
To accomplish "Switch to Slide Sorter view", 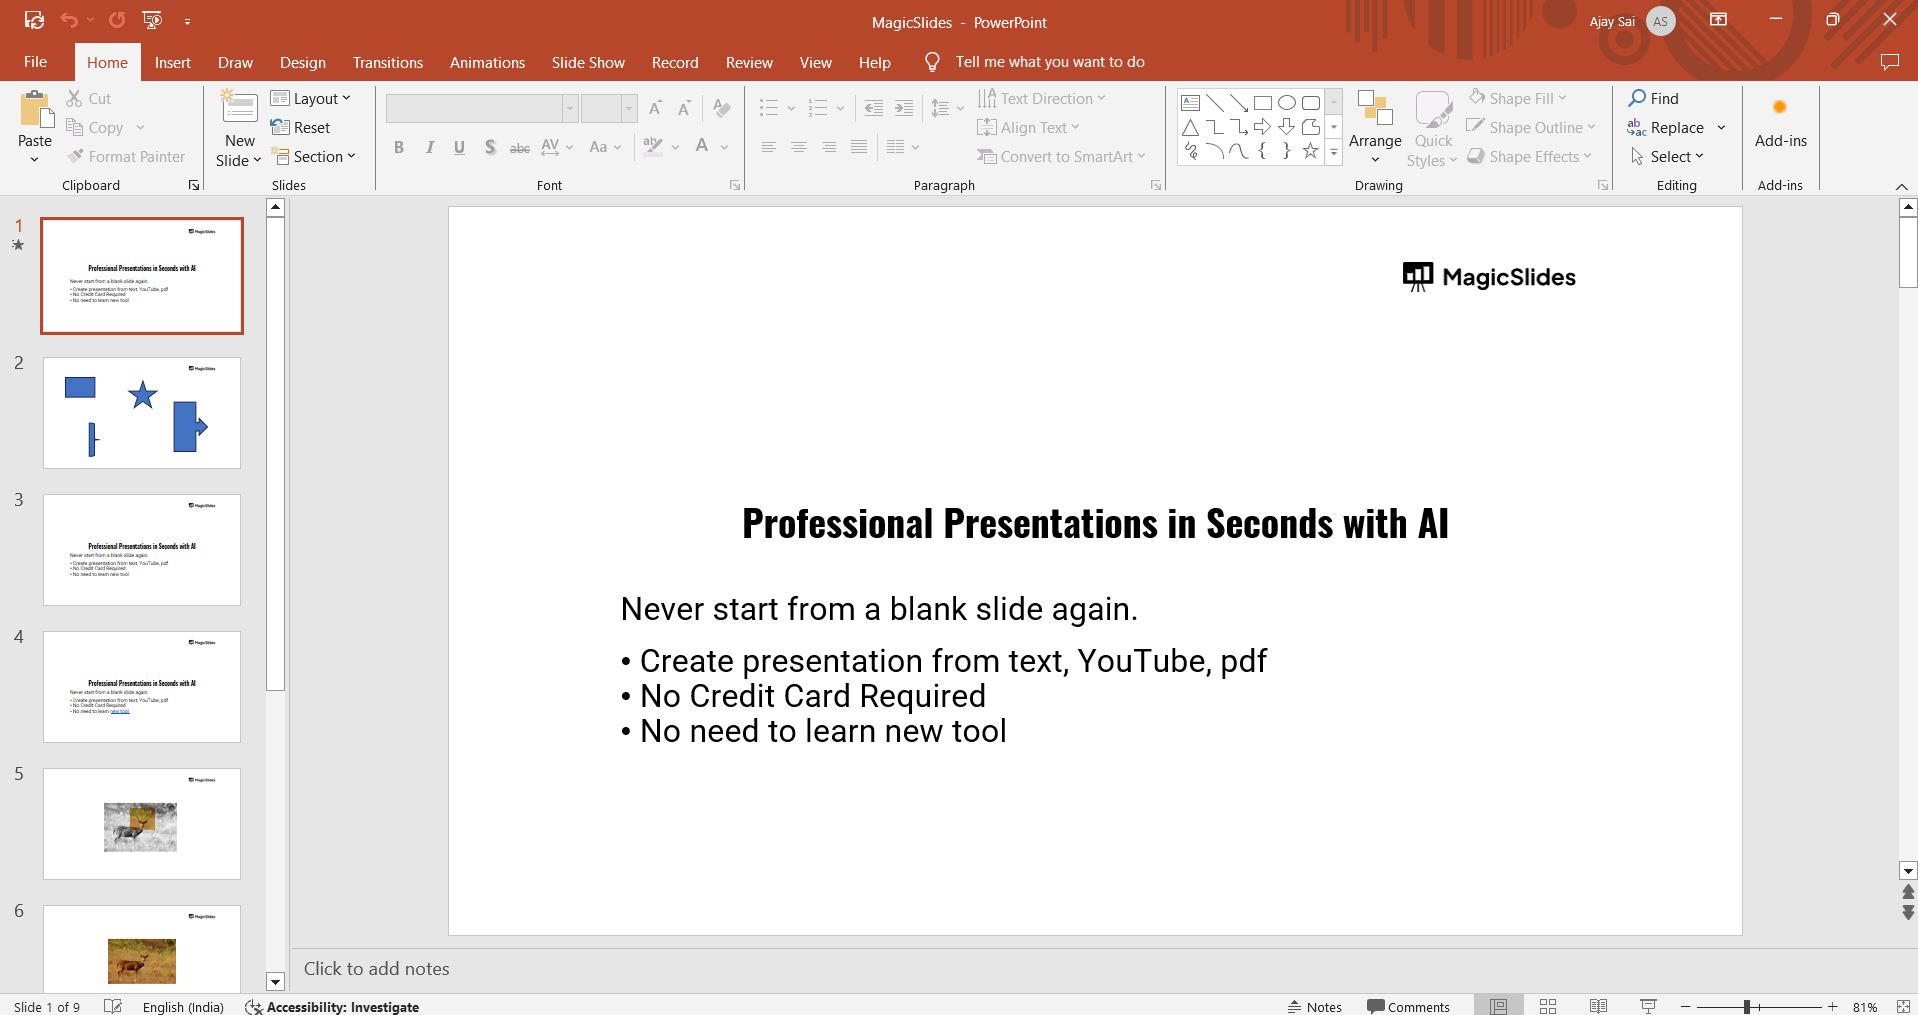I will pos(1548,1006).
